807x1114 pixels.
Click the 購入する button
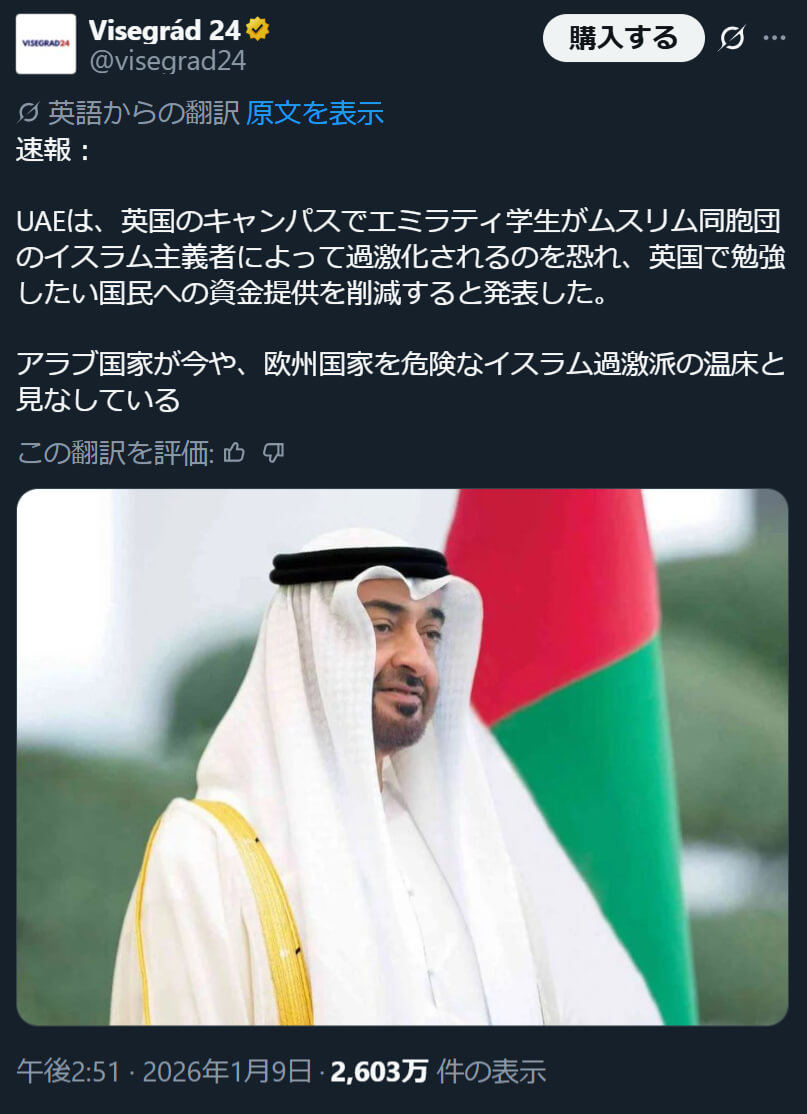[624, 38]
